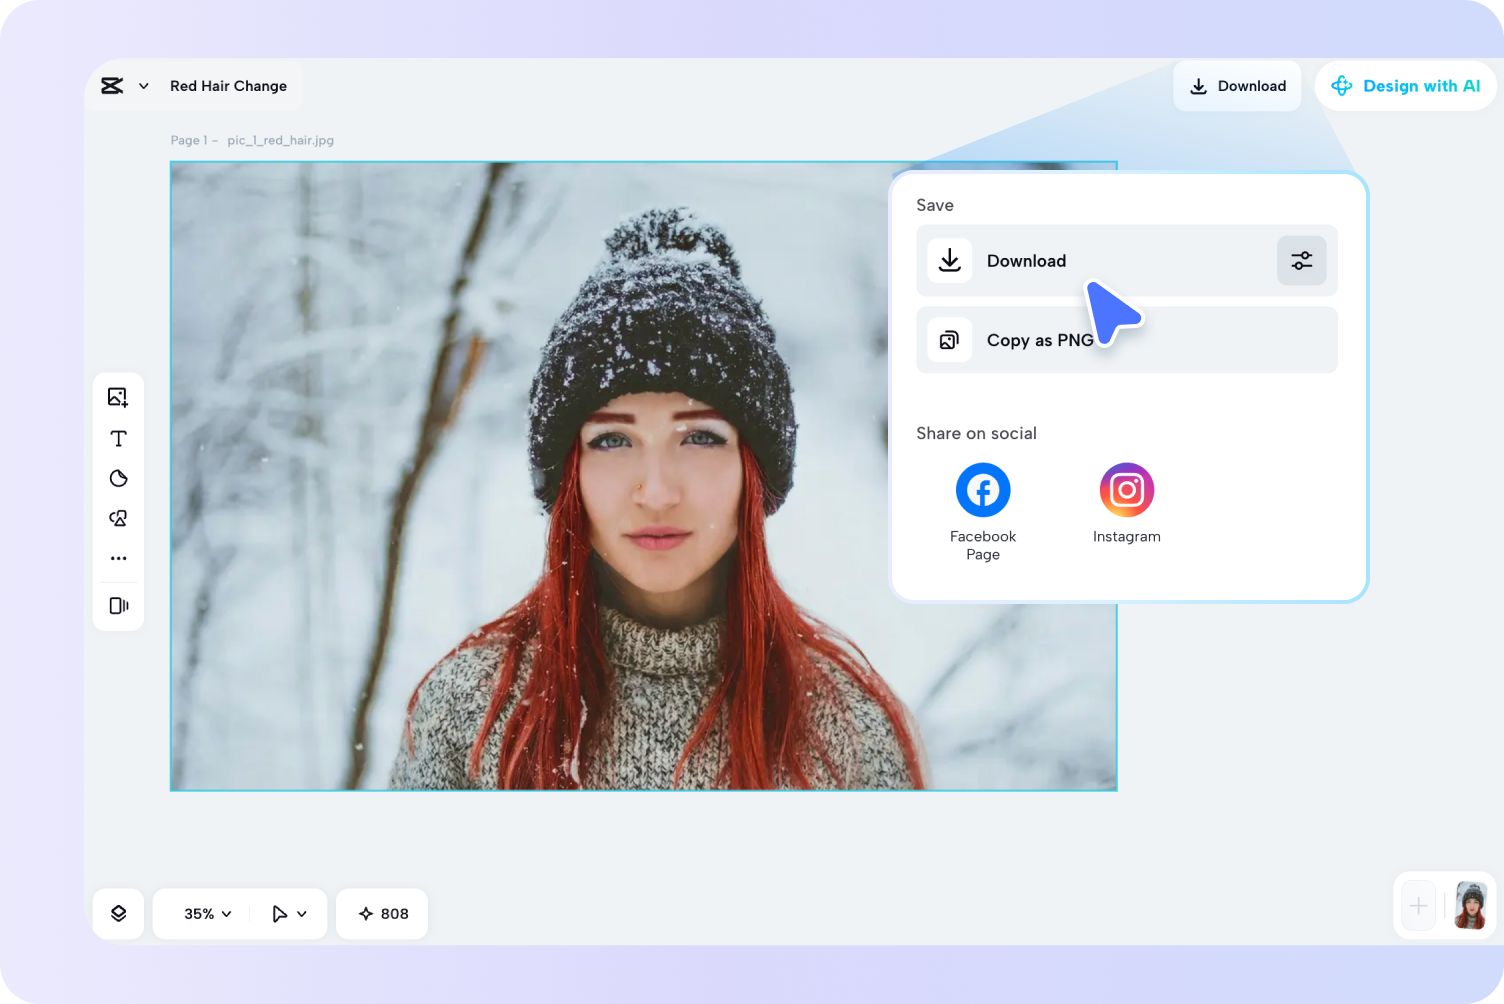Select the add image tool in sidebar
The width and height of the screenshot is (1504, 1004).
(x=118, y=397)
